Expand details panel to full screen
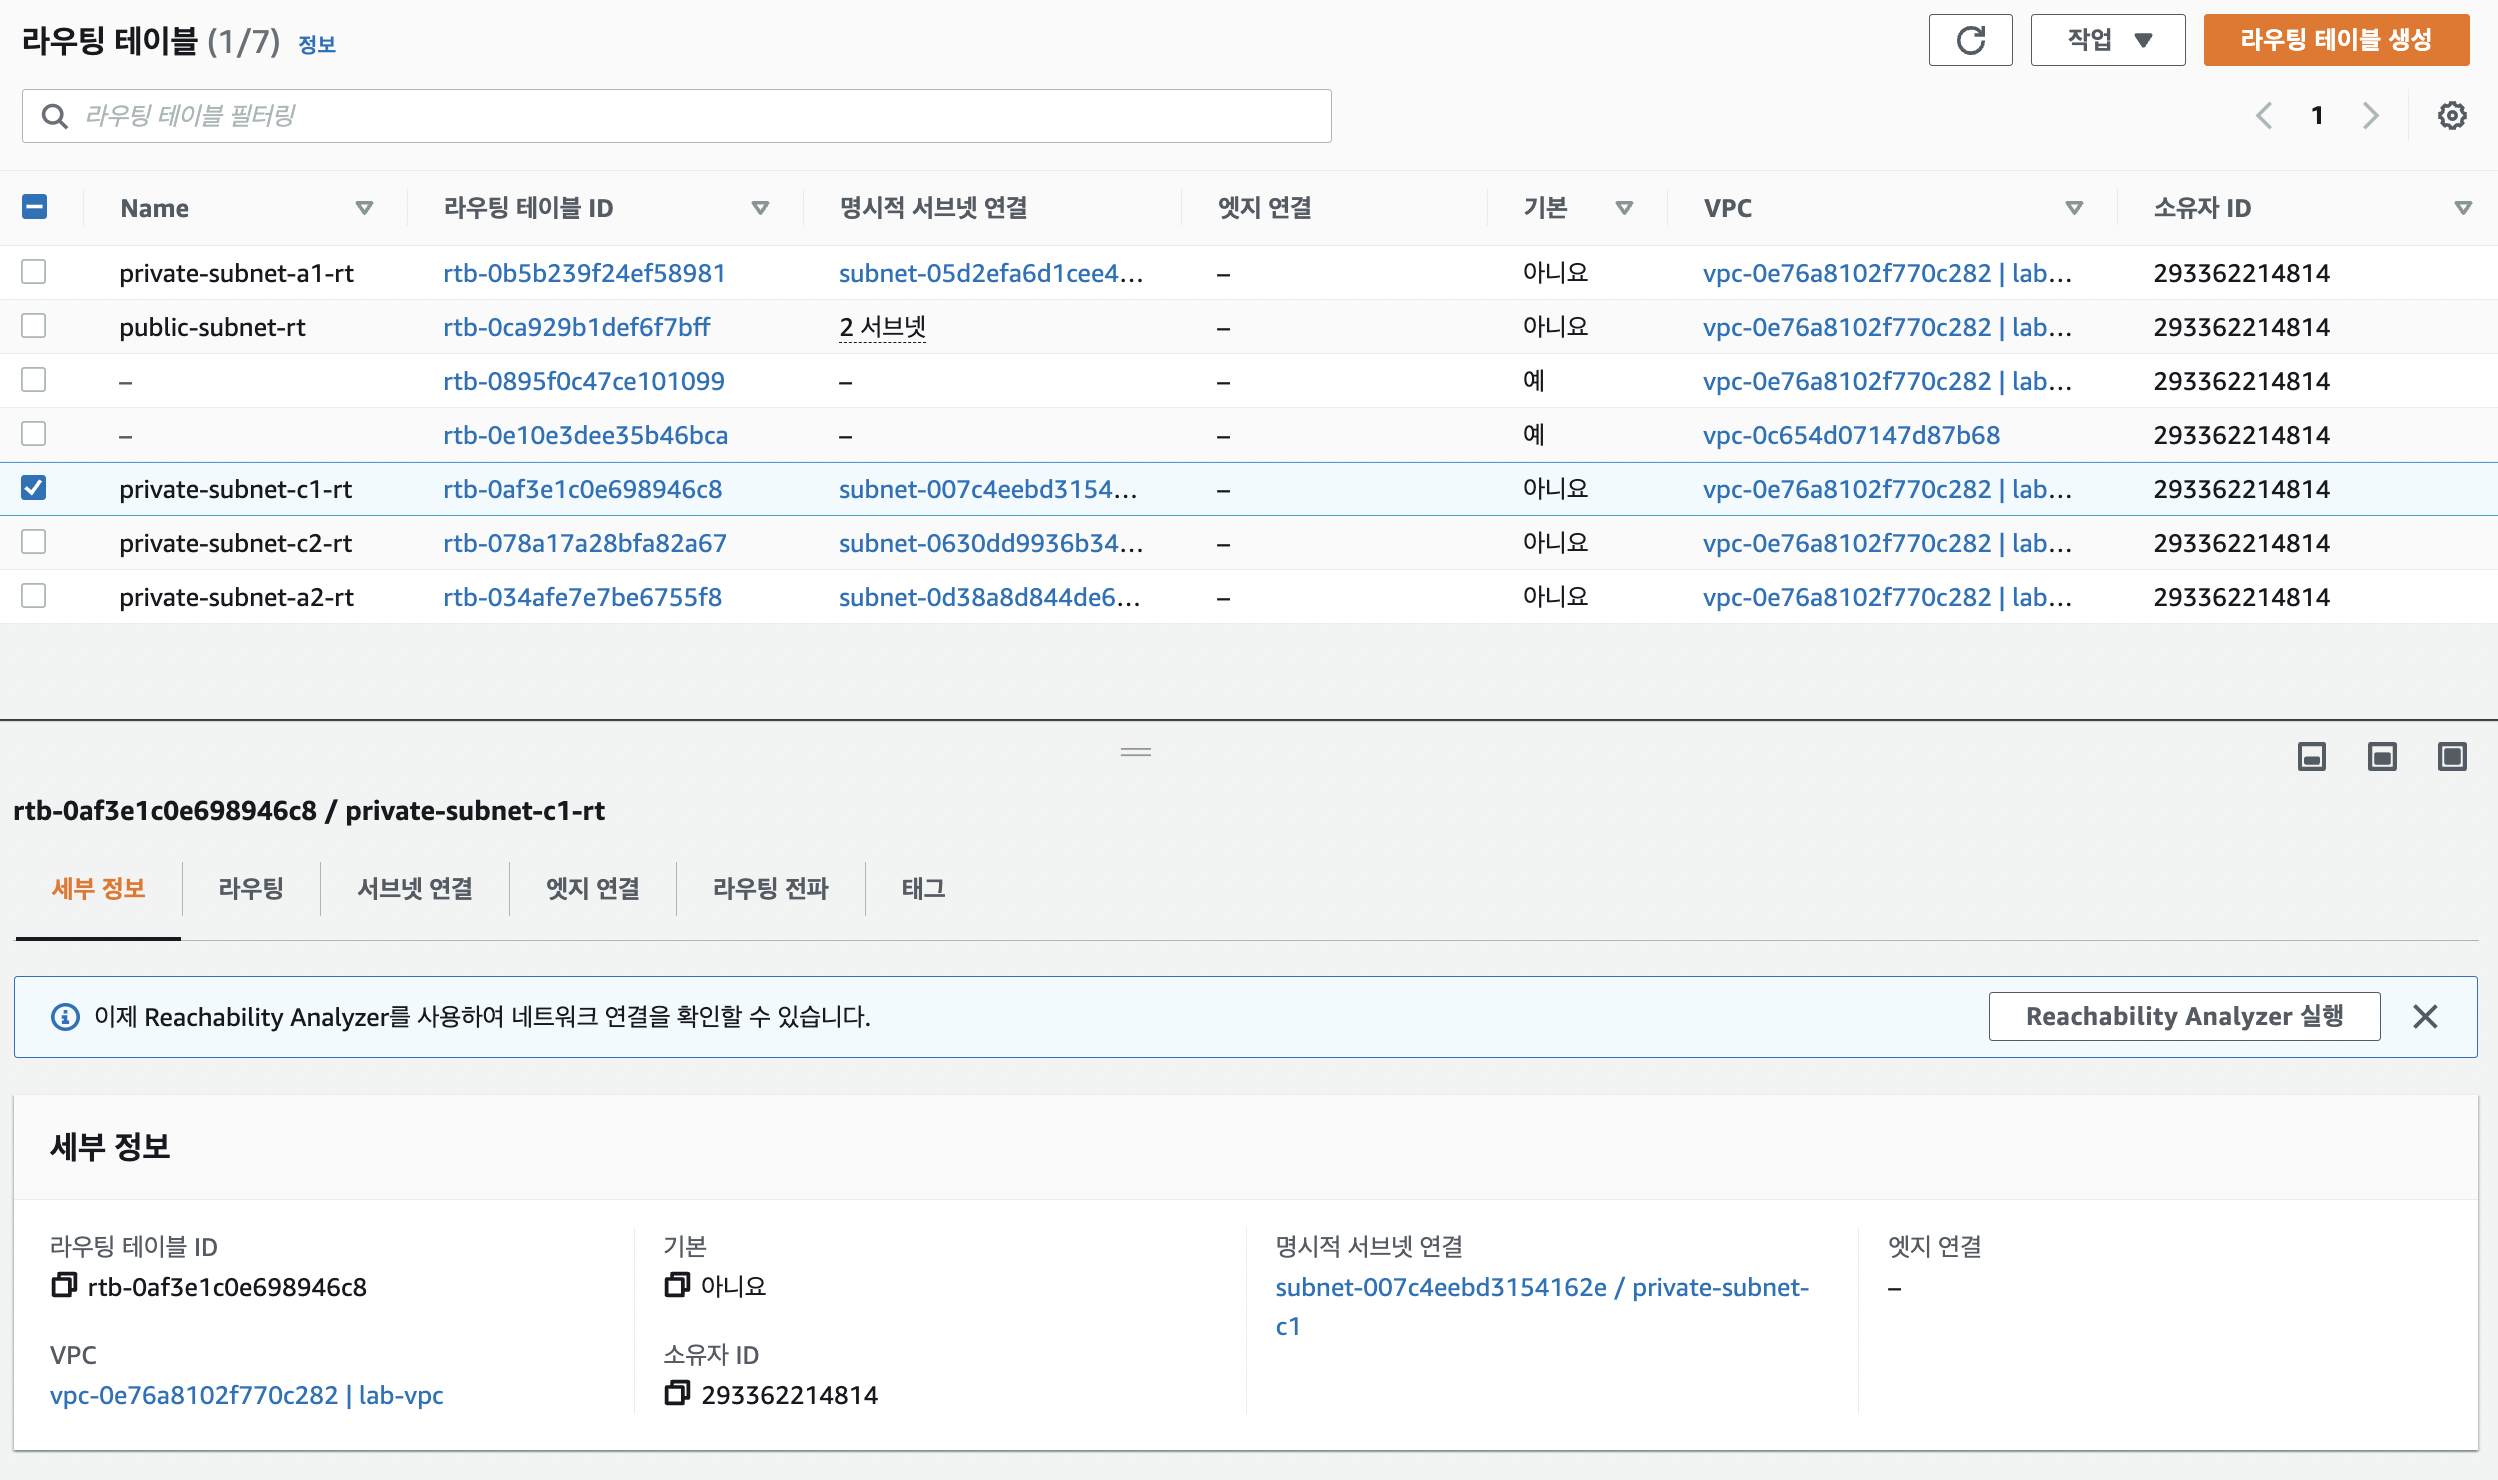This screenshot has height=1480, width=2498. (2452, 757)
